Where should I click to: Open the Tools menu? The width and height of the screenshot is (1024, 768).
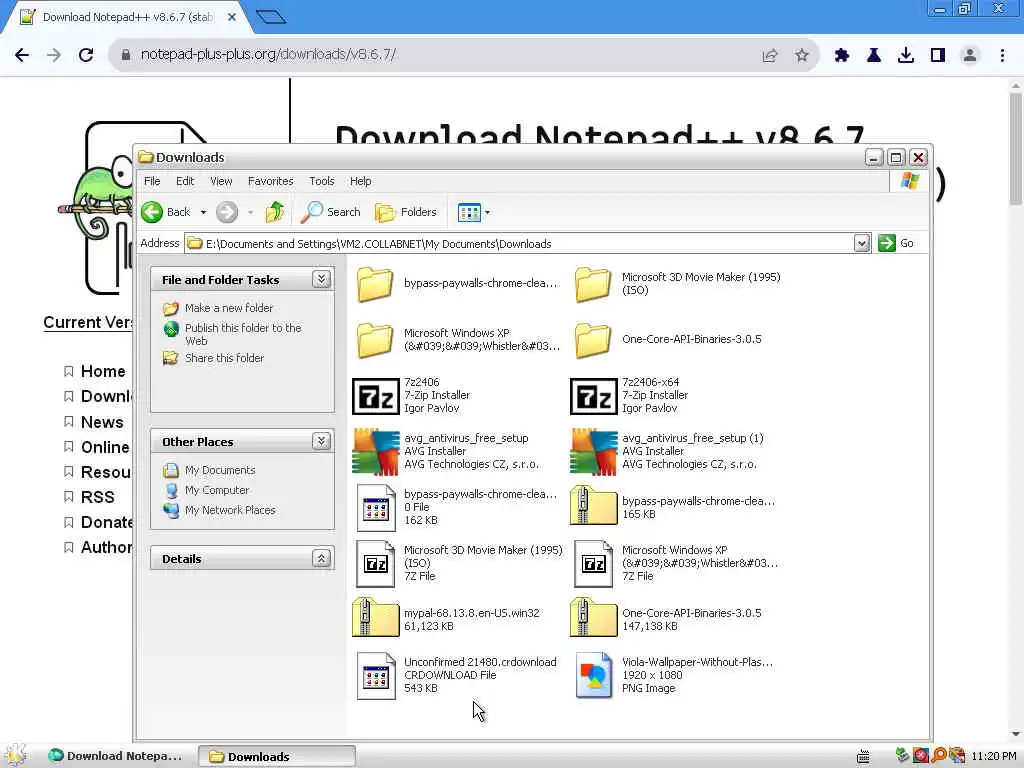click(x=321, y=181)
